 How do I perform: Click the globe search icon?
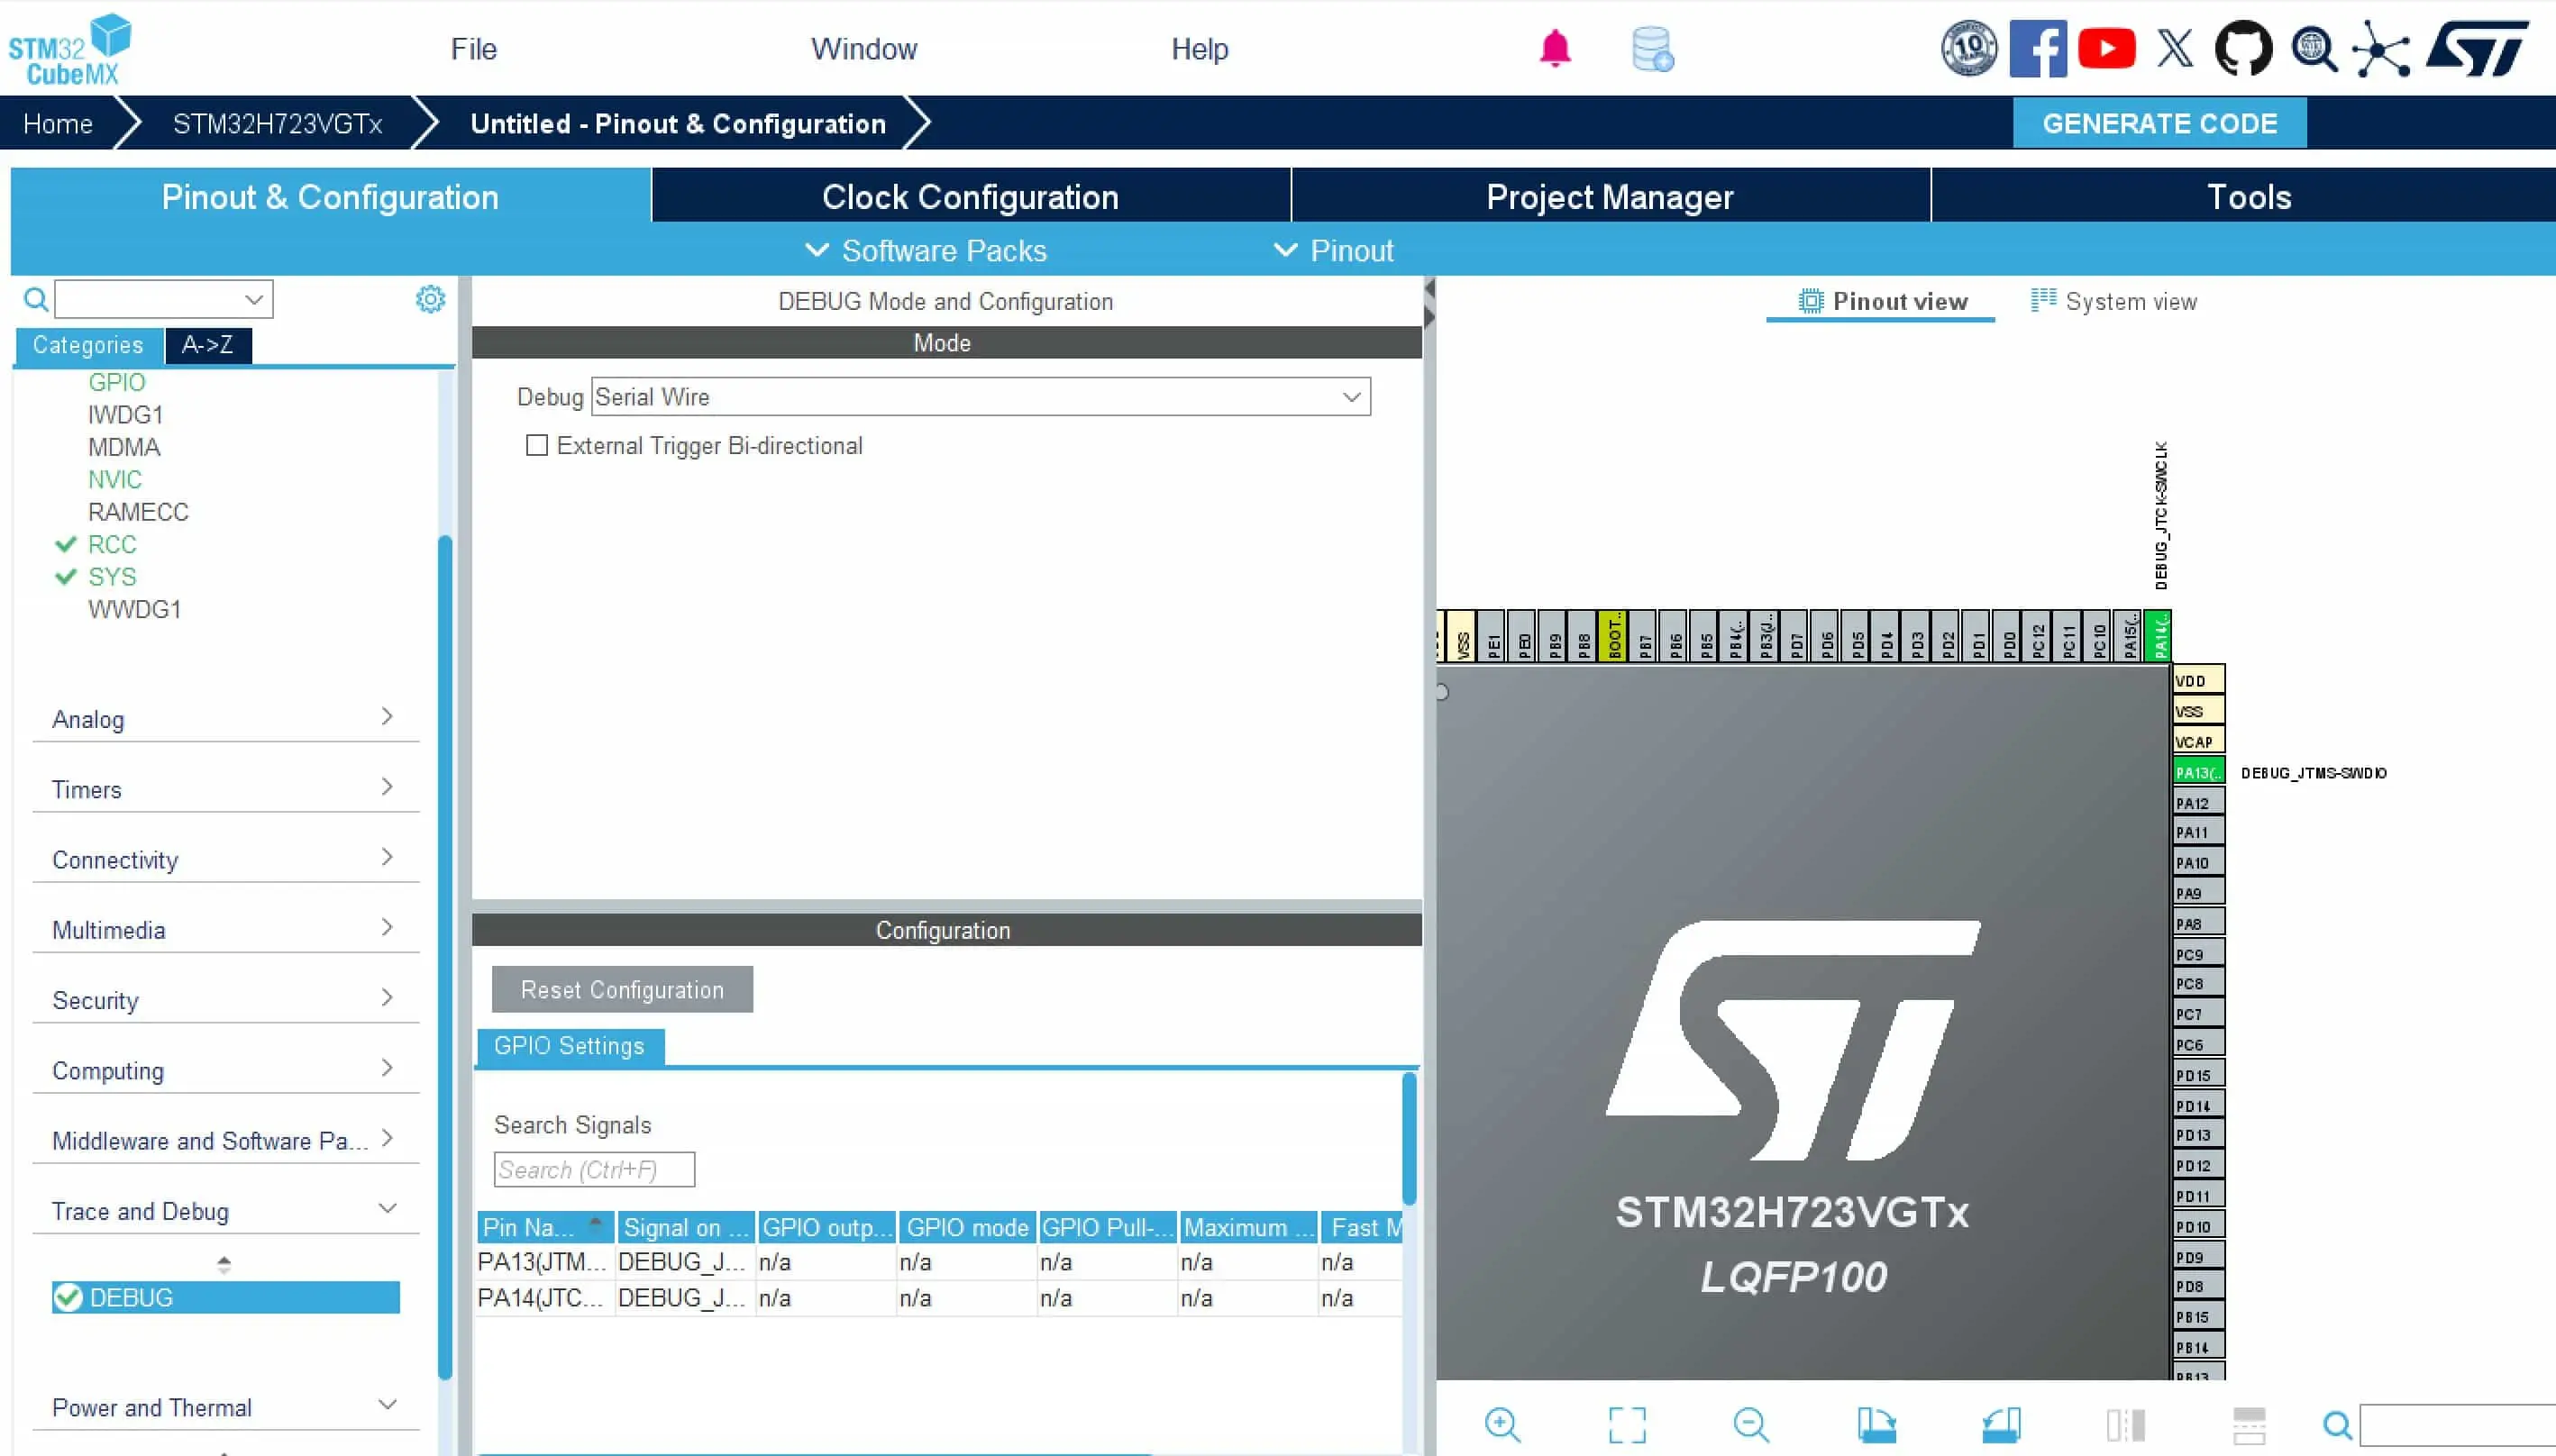click(2314, 48)
